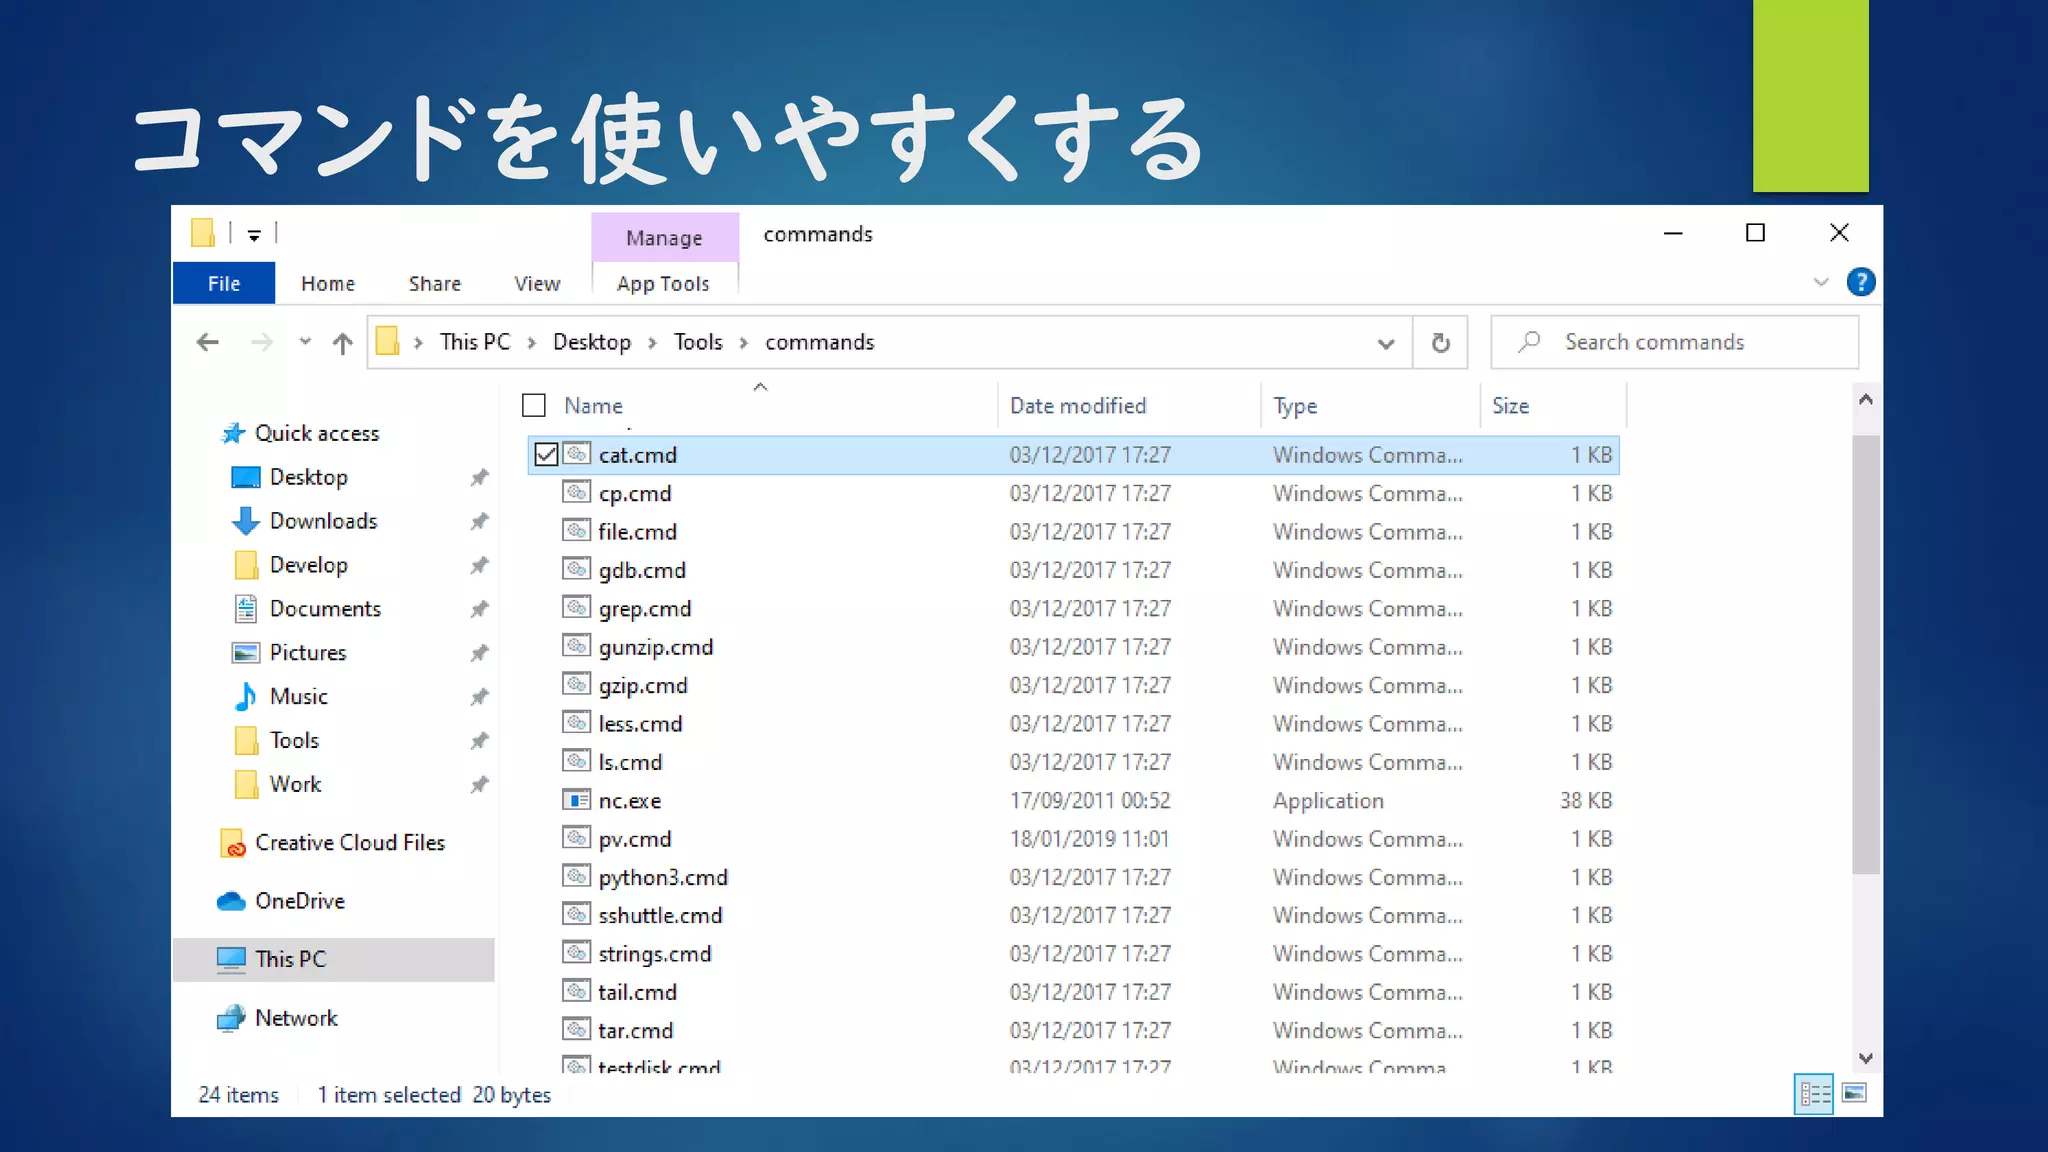Click the Downloads arrow icon in sidebar
This screenshot has width=2048, height=1152.
click(245, 520)
